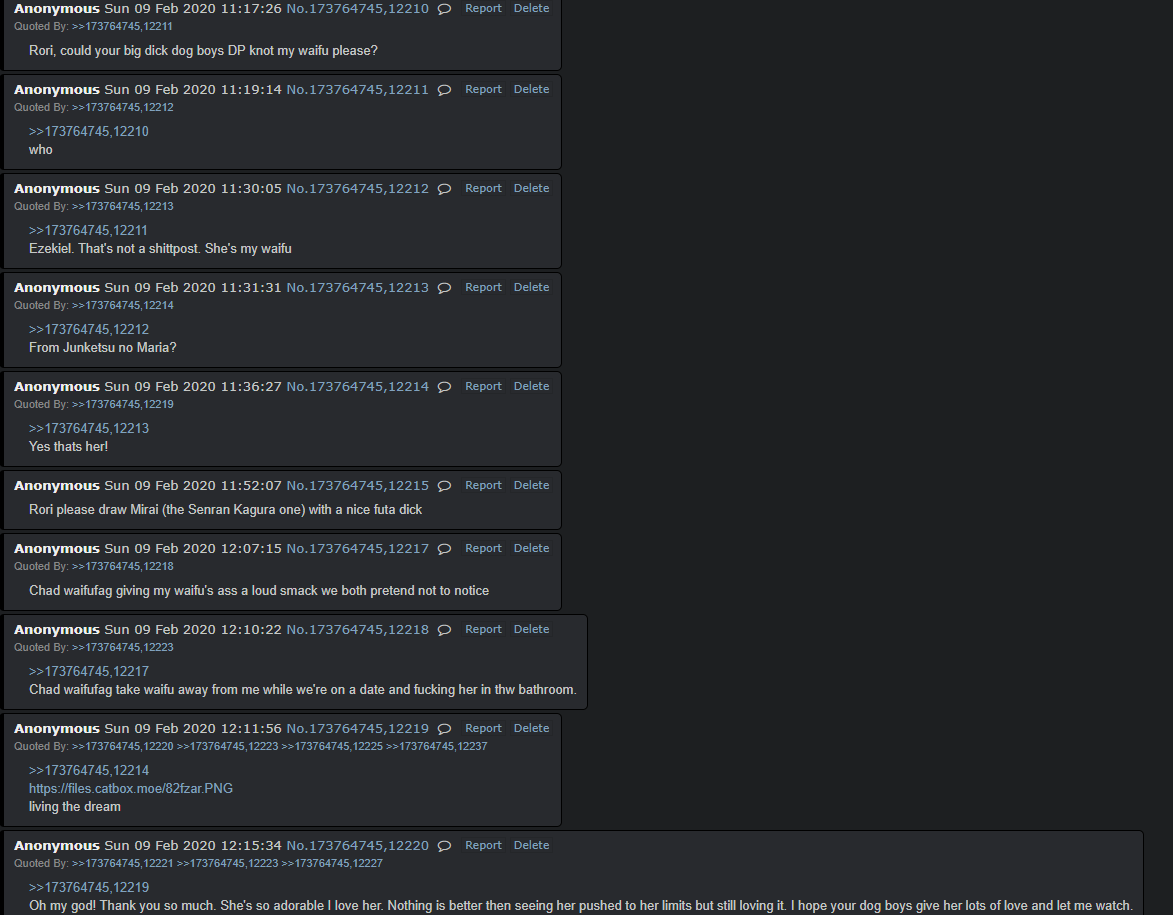
Task: Click reply bubble icon on post 12210
Action: tap(444, 9)
